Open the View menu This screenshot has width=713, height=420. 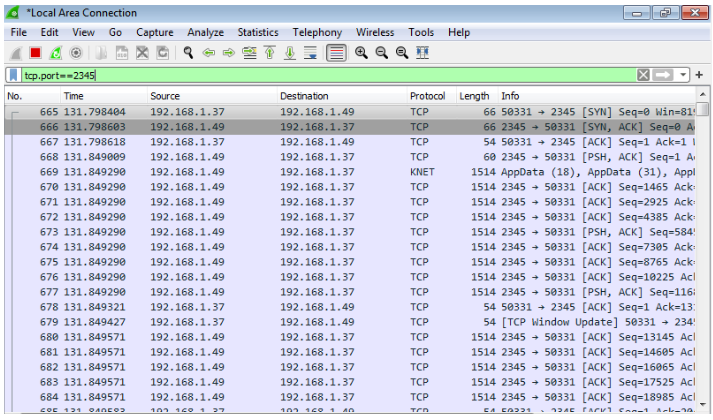point(83,32)
